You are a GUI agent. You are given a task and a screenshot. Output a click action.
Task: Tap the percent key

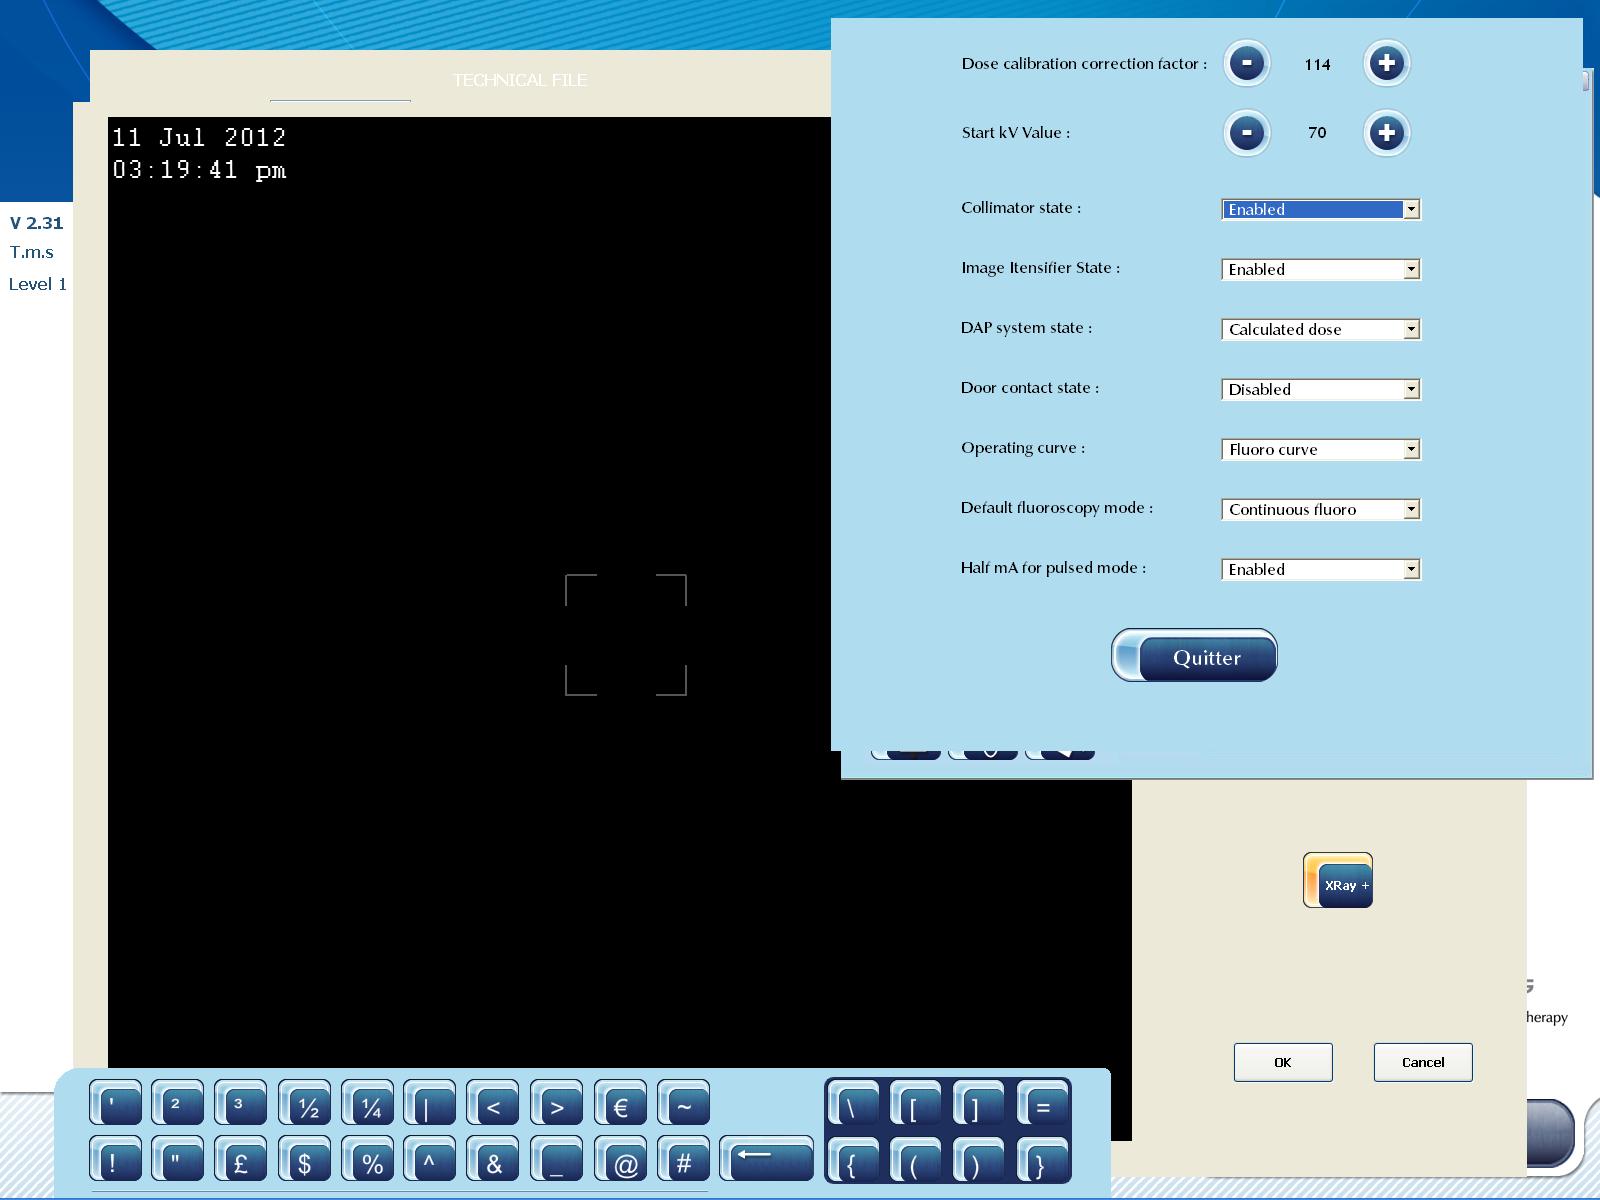tap(368, 1160)
